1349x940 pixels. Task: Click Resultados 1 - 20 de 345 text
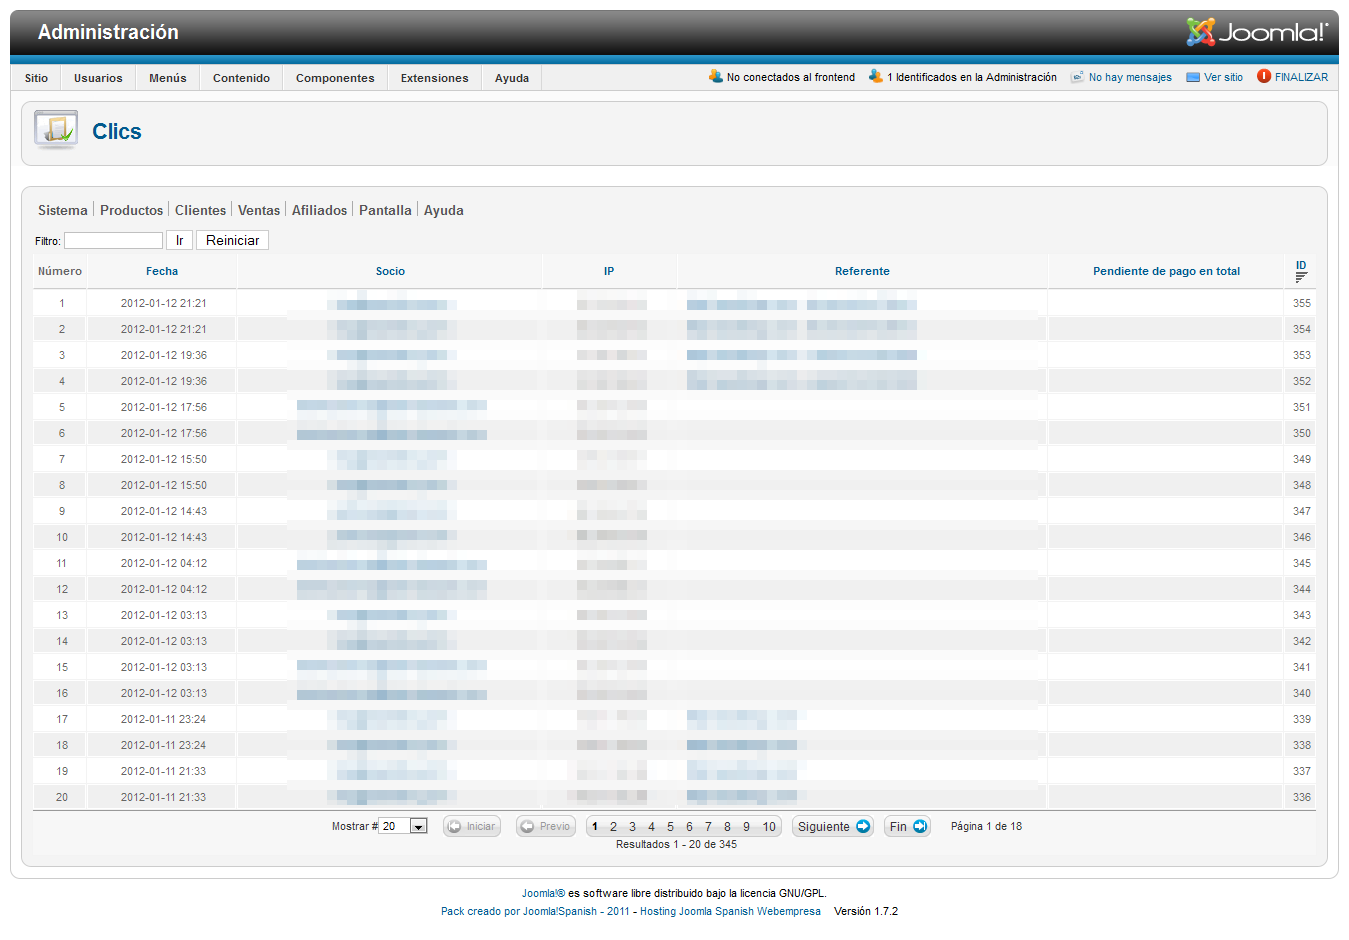click(x=676, y=845)
